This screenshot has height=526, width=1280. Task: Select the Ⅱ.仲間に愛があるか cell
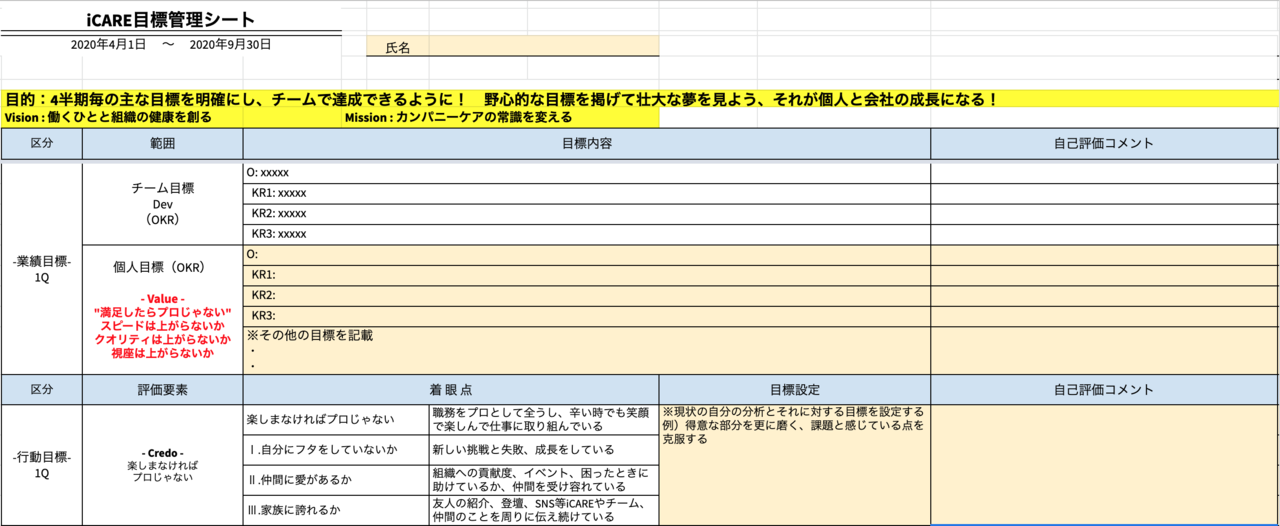pos(336,480)
